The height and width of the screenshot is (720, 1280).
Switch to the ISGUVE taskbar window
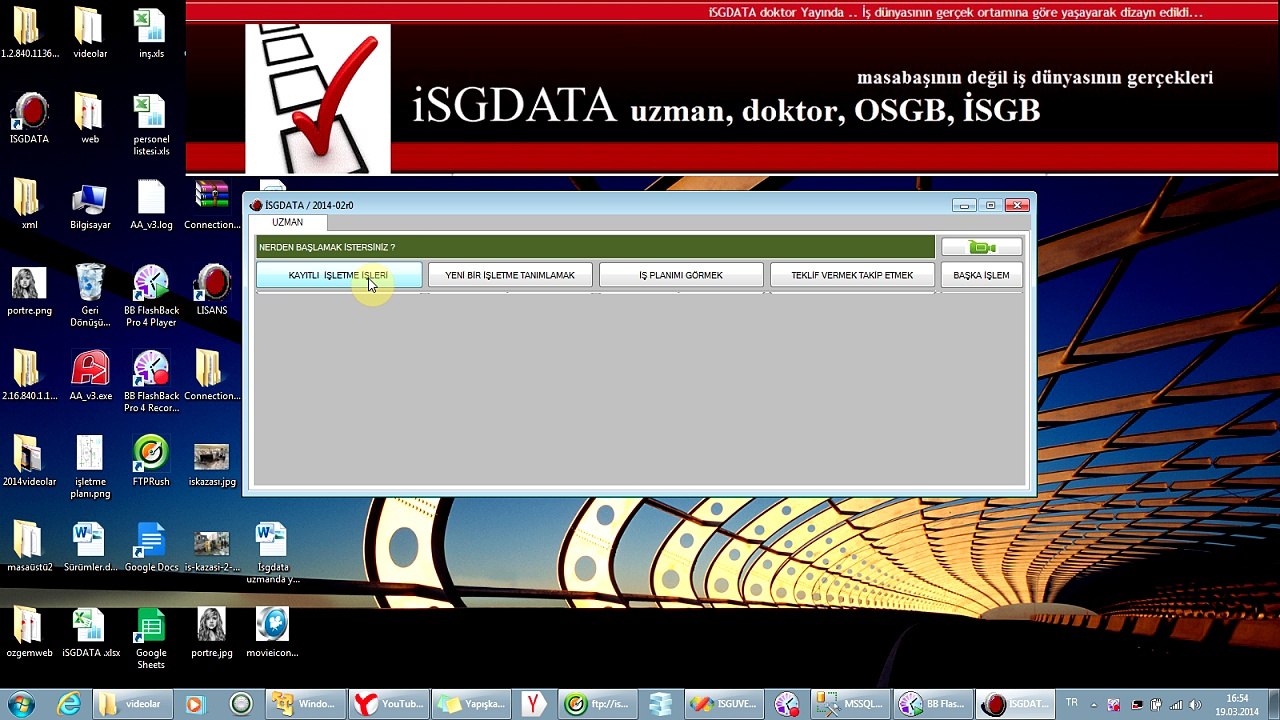tap(724, 704)
